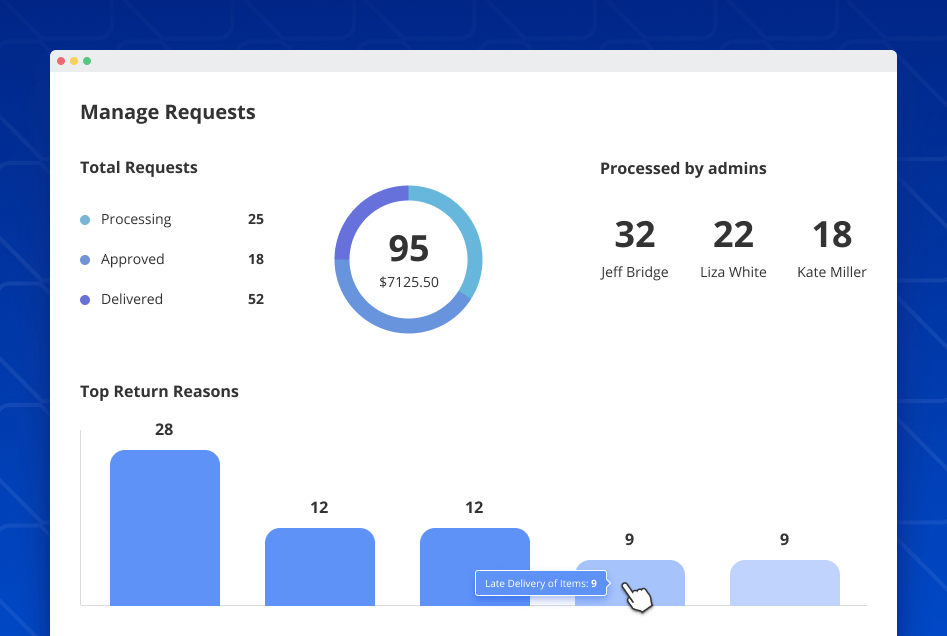Open the 'Total Requests' section
Screen dimensions: 947x636
pos(138,167)
